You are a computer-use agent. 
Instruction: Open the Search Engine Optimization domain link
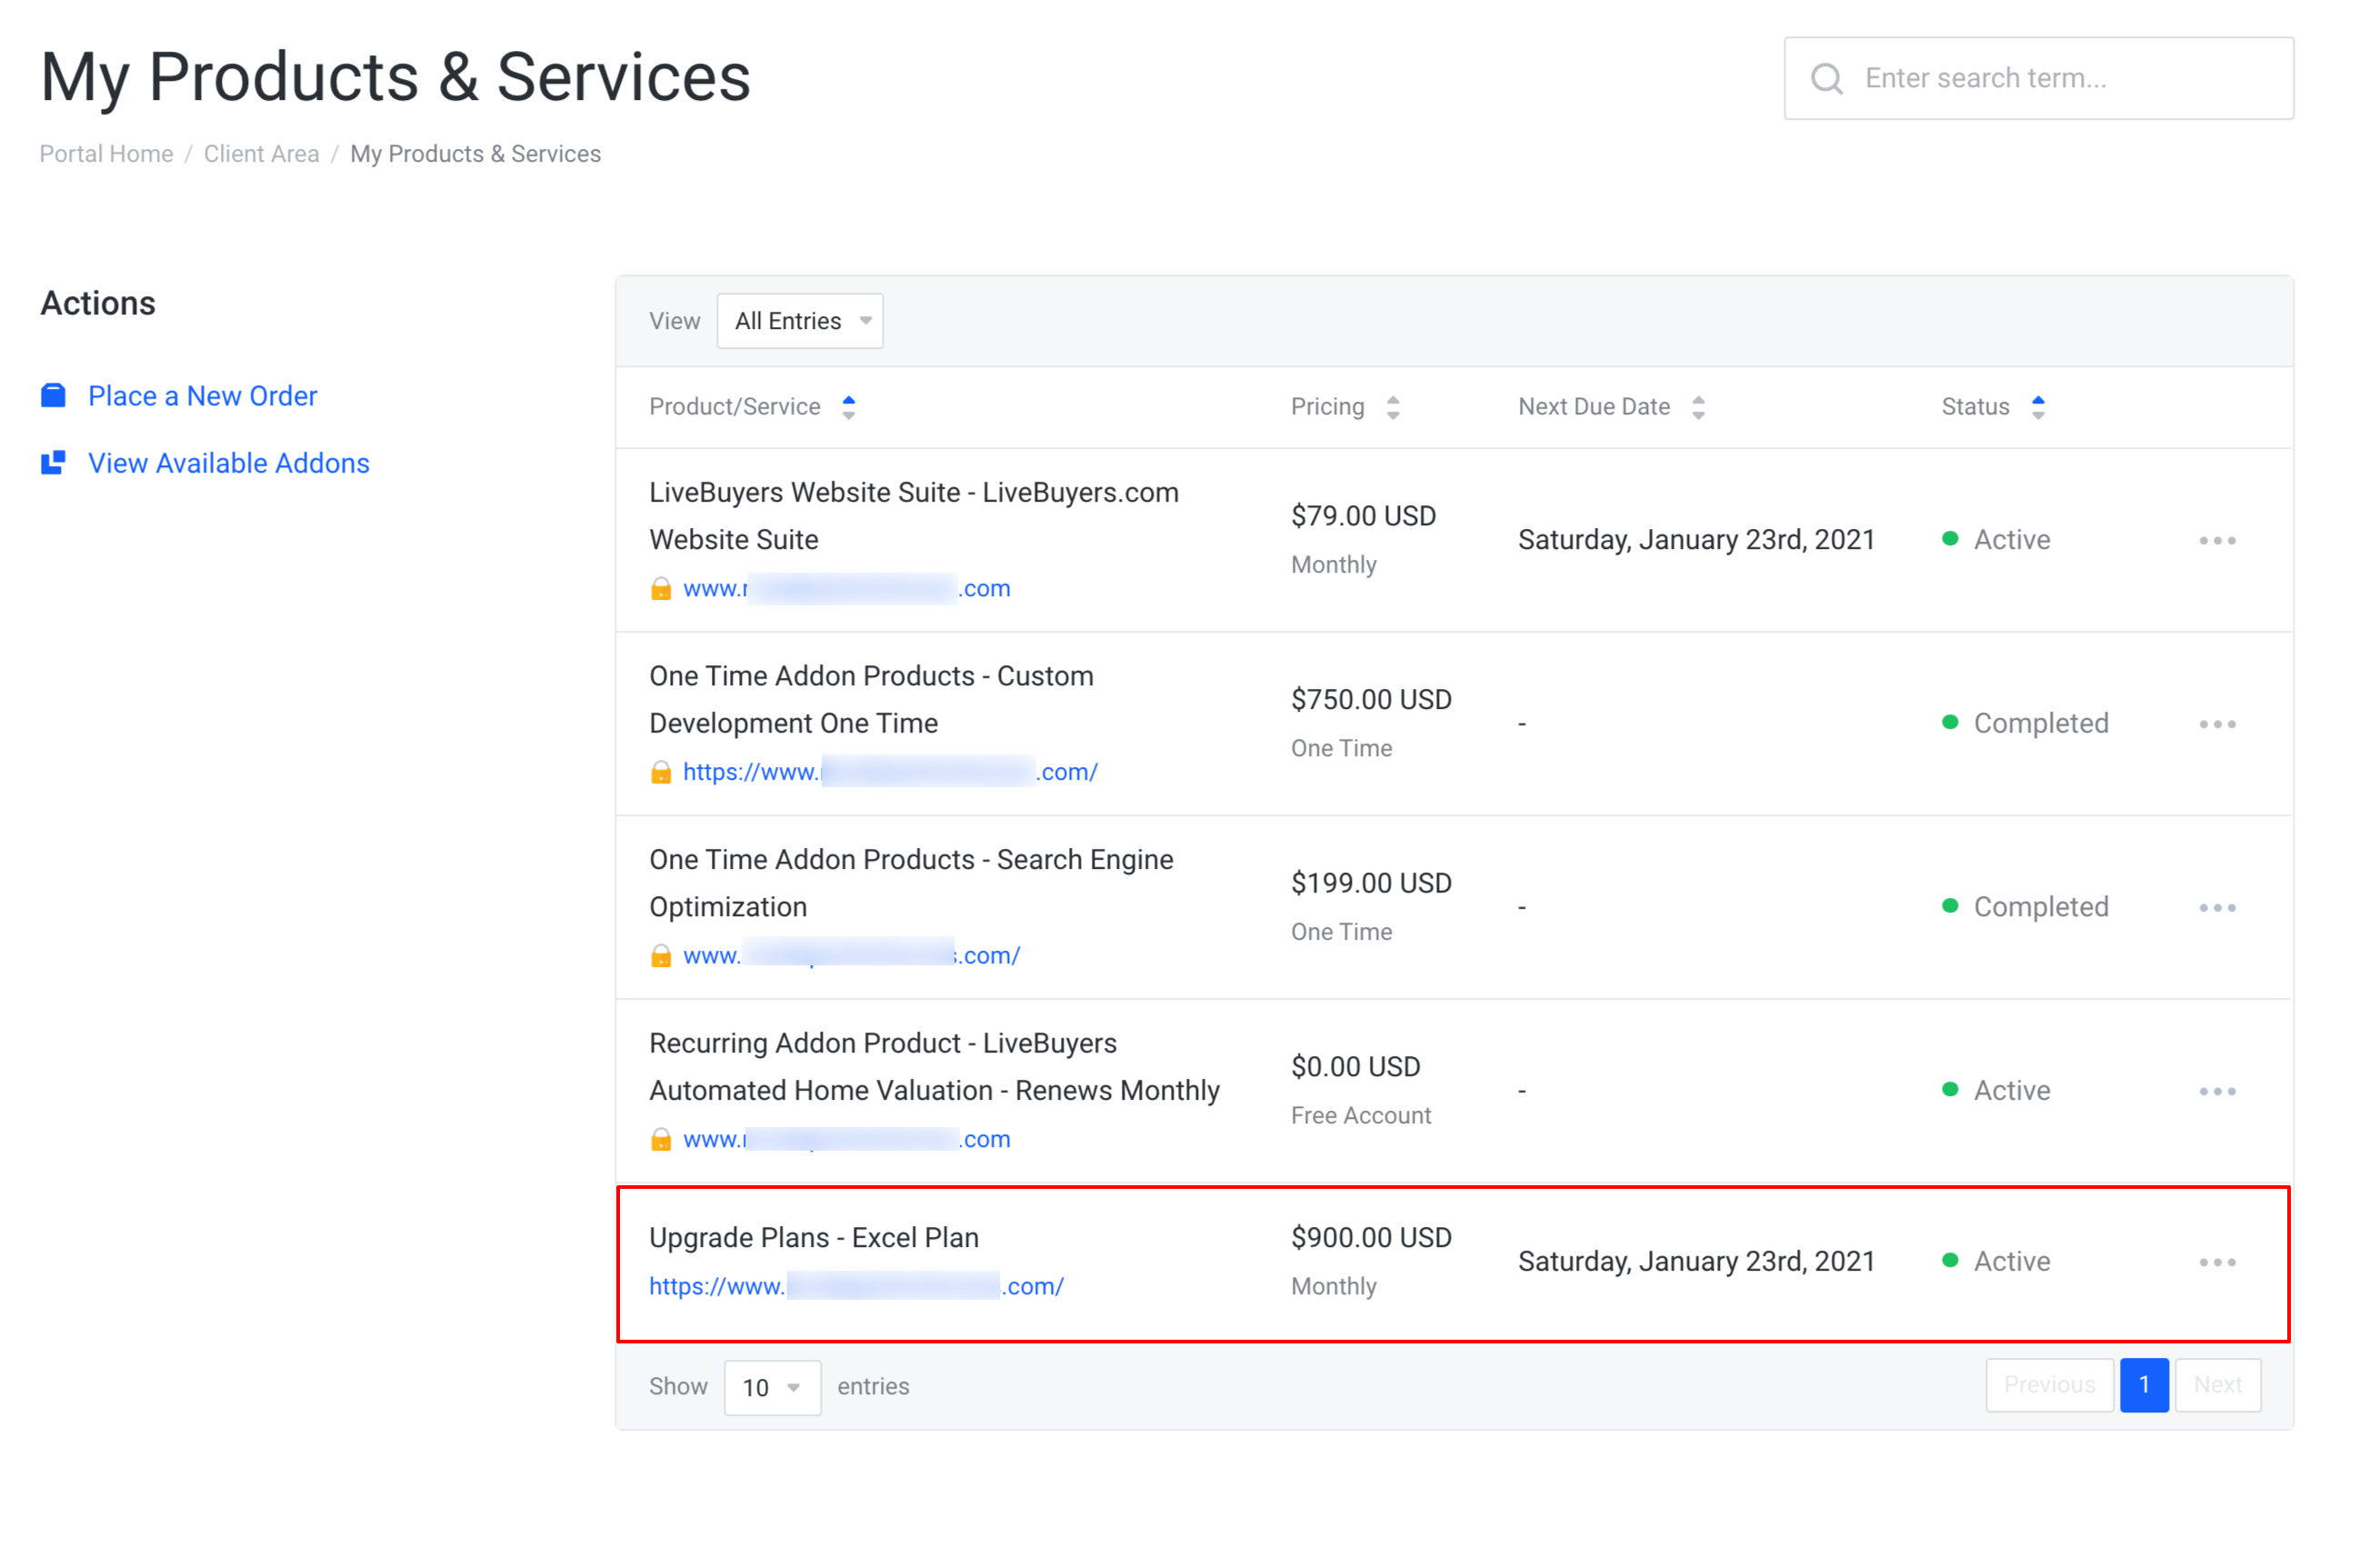[x=851, y=955]
